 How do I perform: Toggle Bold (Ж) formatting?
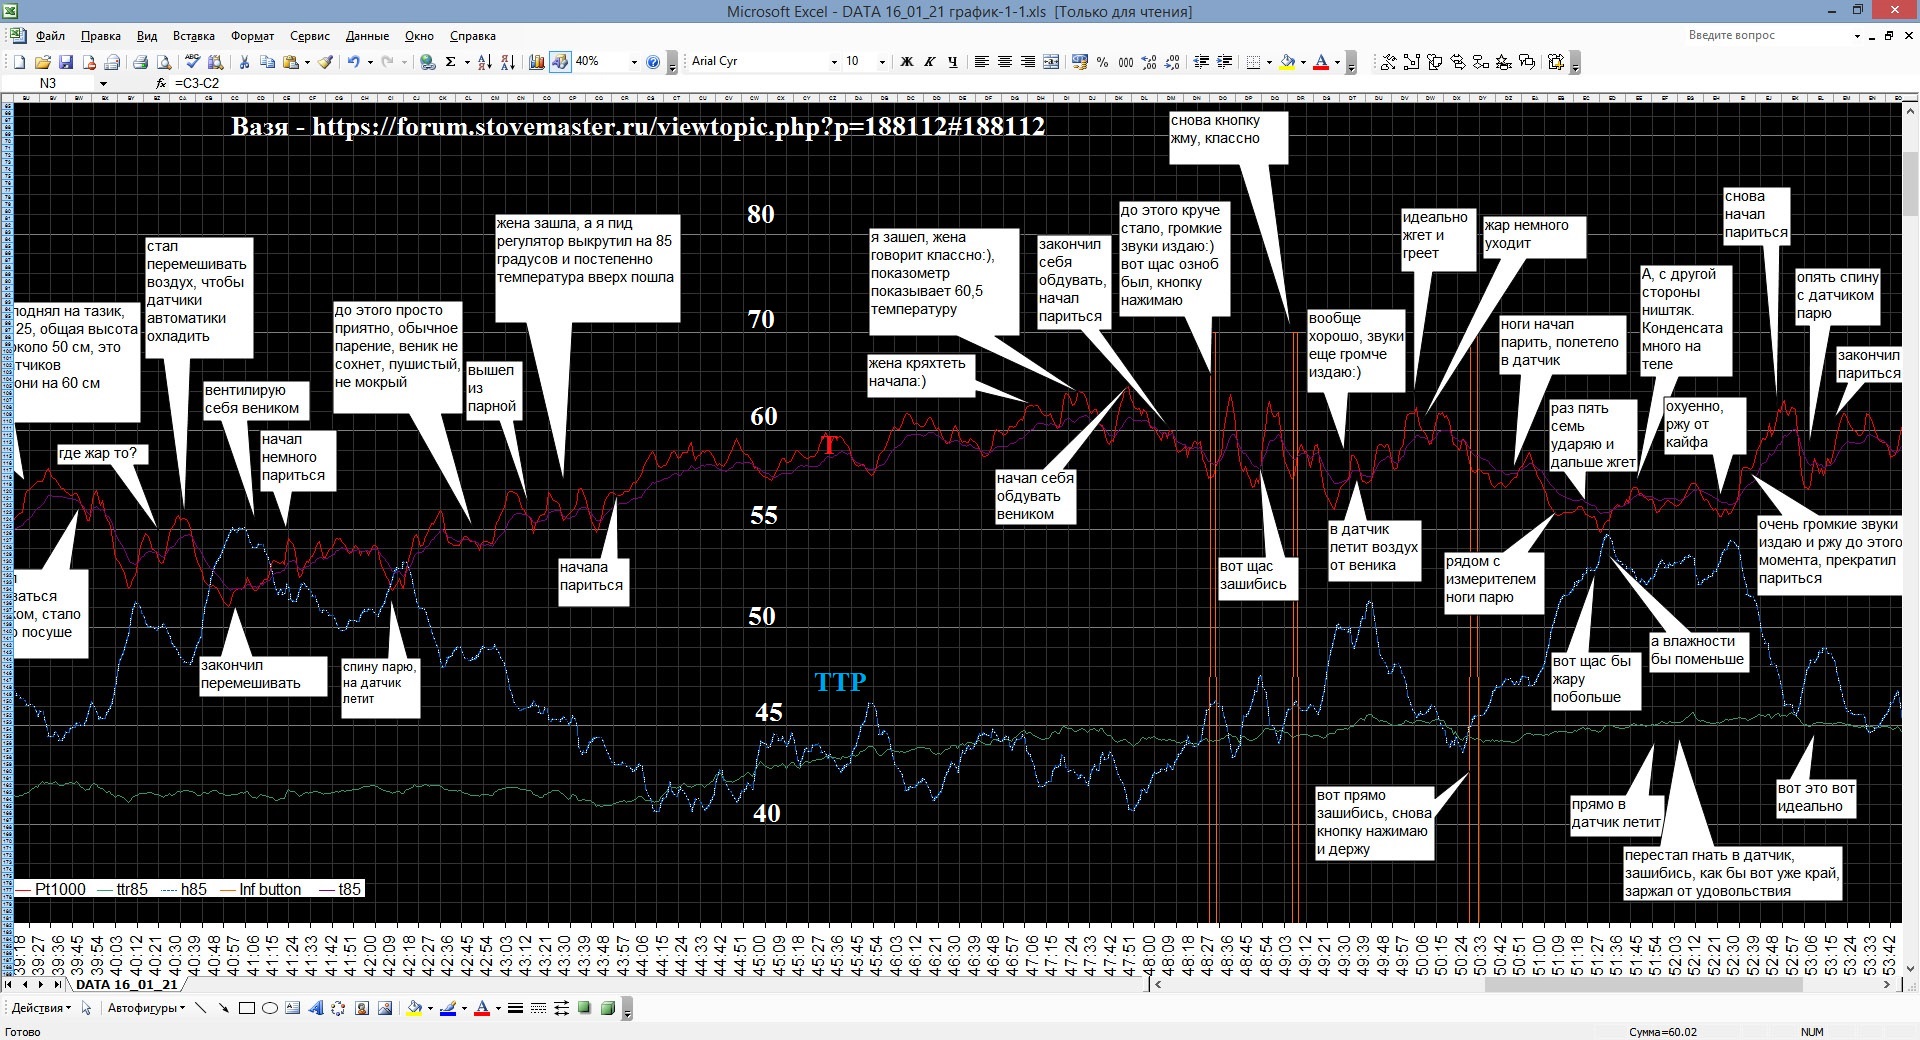[x=907, y=62]
